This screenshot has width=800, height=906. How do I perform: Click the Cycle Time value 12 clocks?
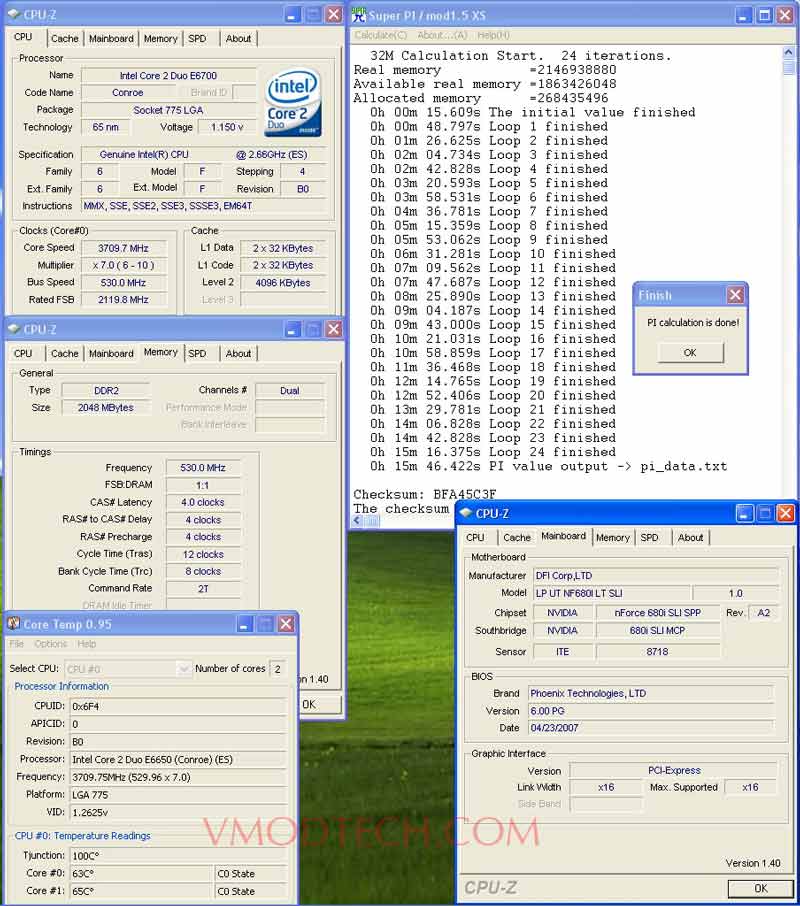pyautogui.click(x=203, y=555)
